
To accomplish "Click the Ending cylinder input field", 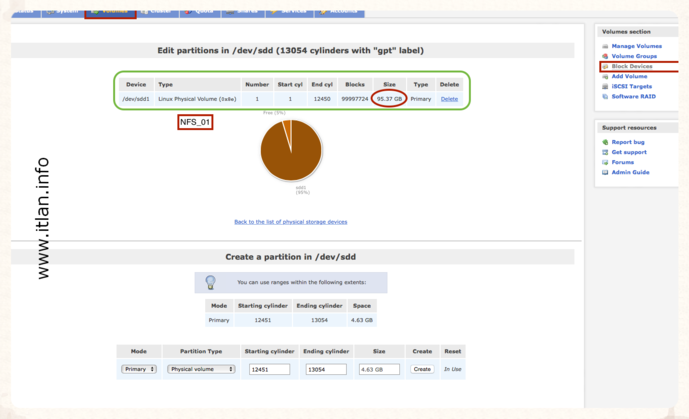I will tap(326, 369).
